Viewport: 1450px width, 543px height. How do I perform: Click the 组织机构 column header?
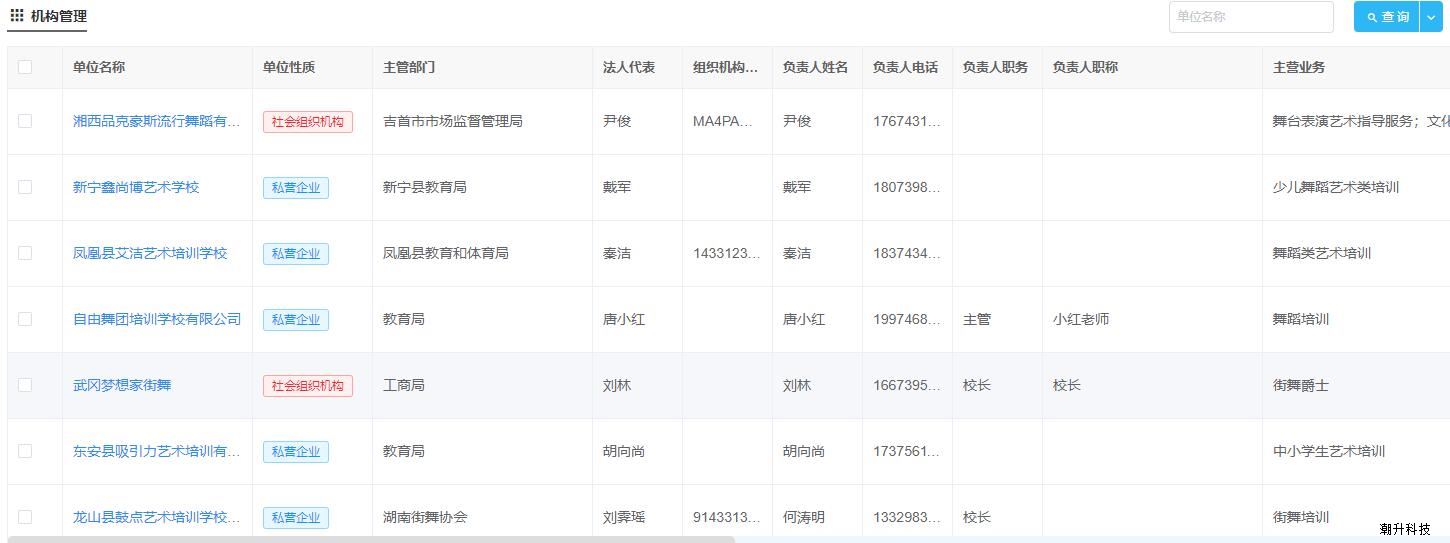coord(726,67)
